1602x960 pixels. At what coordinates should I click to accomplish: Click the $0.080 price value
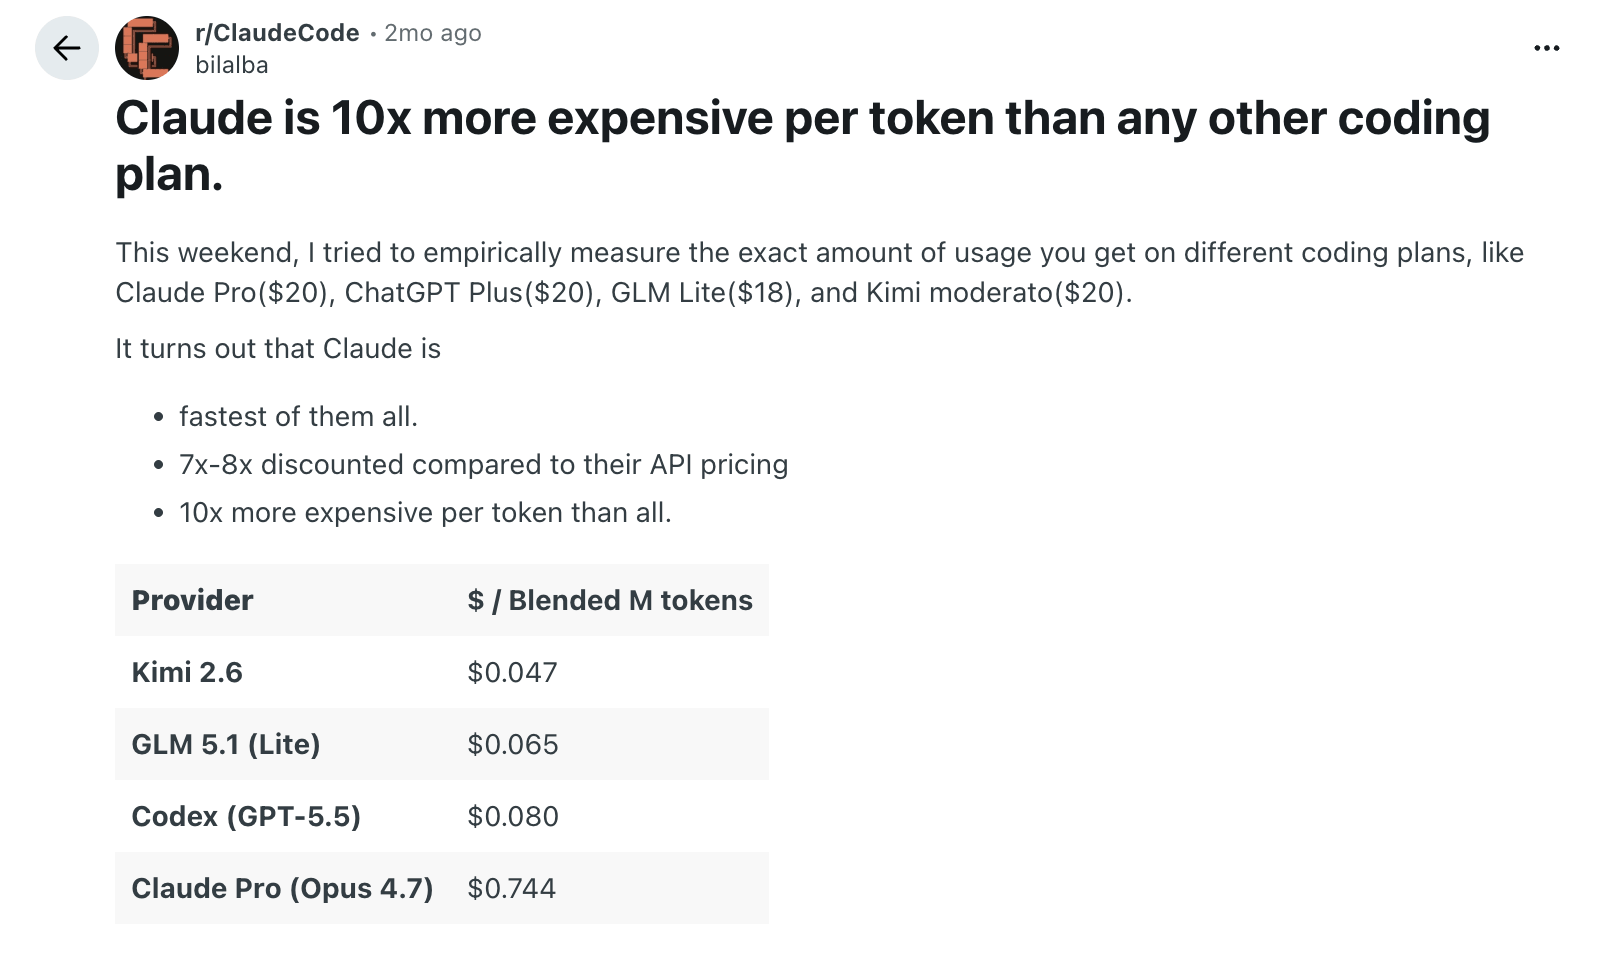513,816
